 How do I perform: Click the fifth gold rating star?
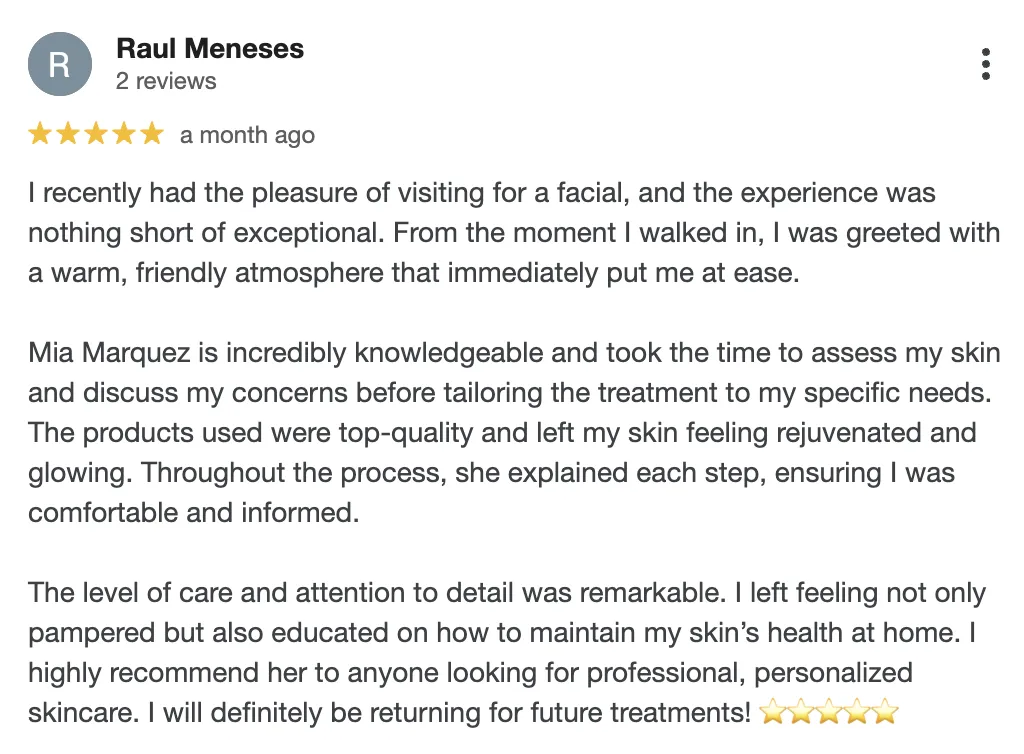[x=152, y=133]
